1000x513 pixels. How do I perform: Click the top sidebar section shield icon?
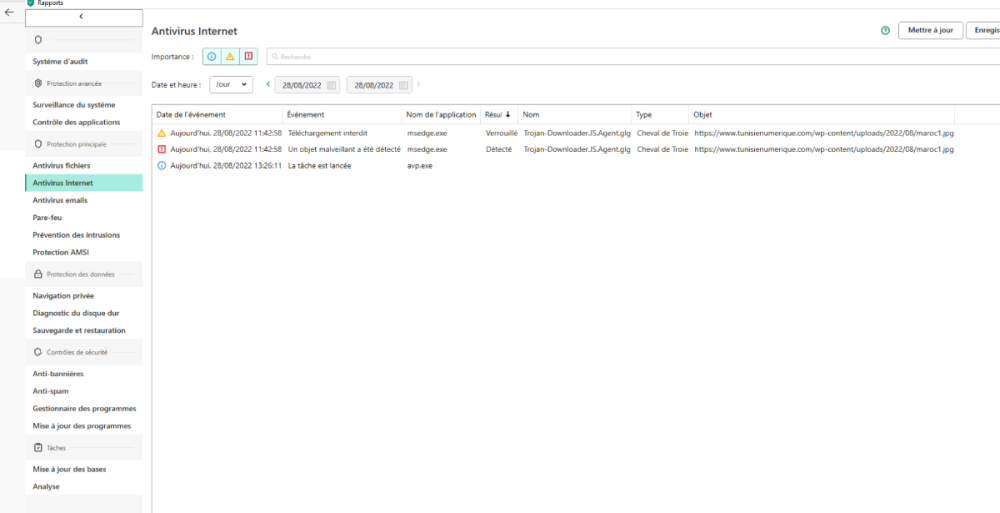[x=38, y=40]
